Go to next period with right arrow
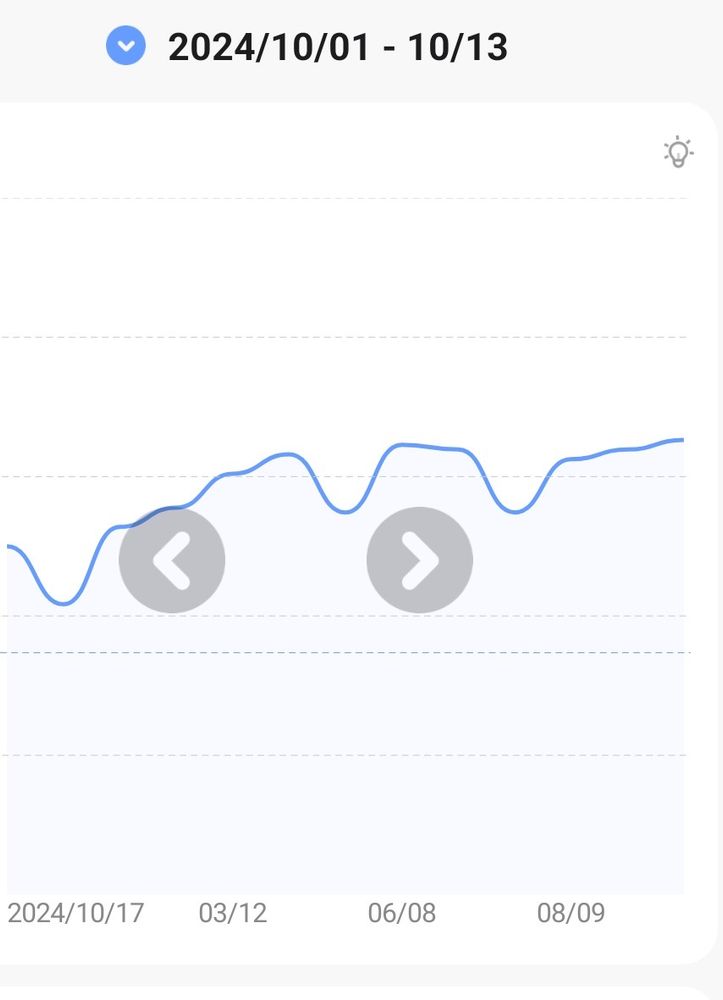Screen dimensions: 723x1000 [420, 560]
